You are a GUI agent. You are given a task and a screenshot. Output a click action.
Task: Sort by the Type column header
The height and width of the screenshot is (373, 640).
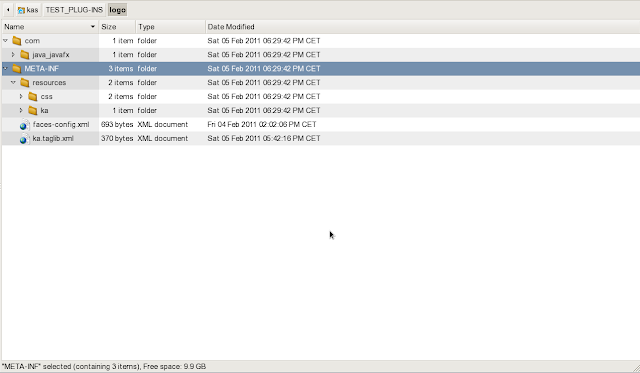tap(171, 27)
